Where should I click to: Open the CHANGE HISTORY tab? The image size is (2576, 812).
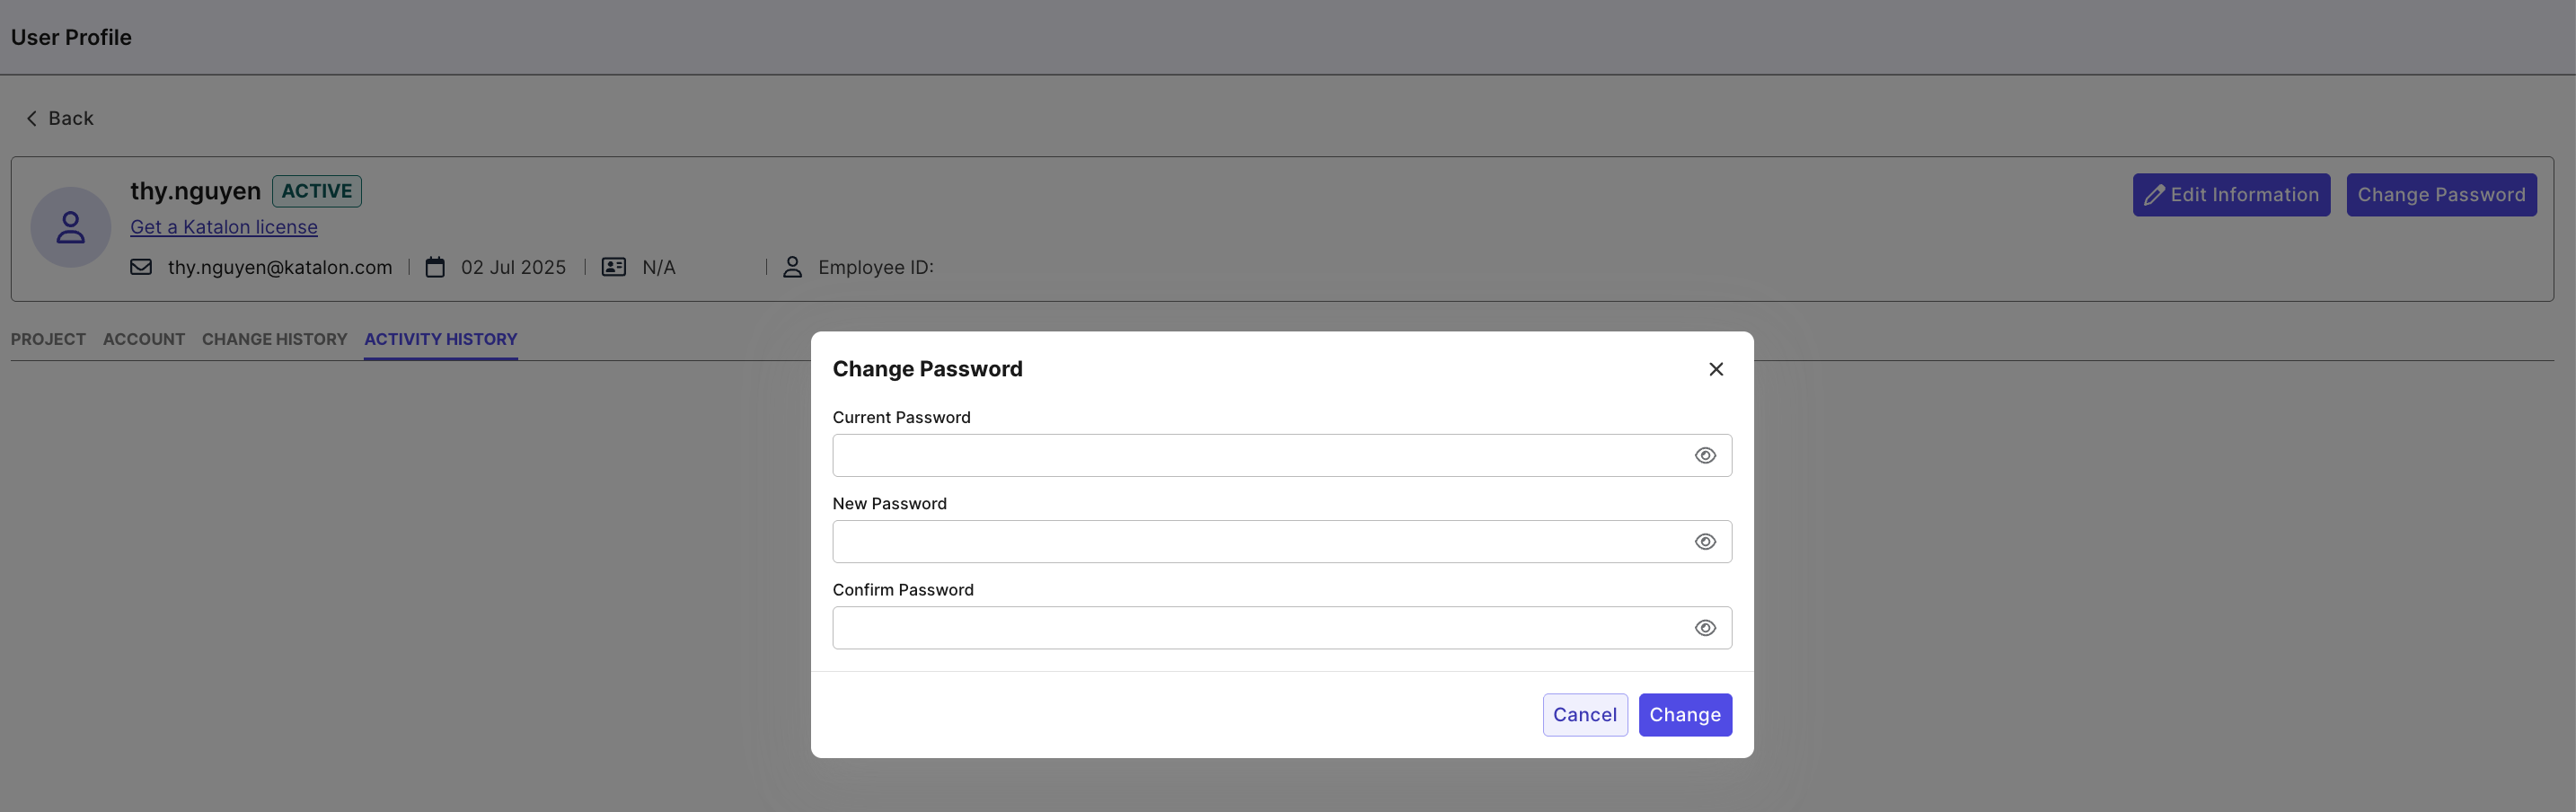click(x=274, y=339)
